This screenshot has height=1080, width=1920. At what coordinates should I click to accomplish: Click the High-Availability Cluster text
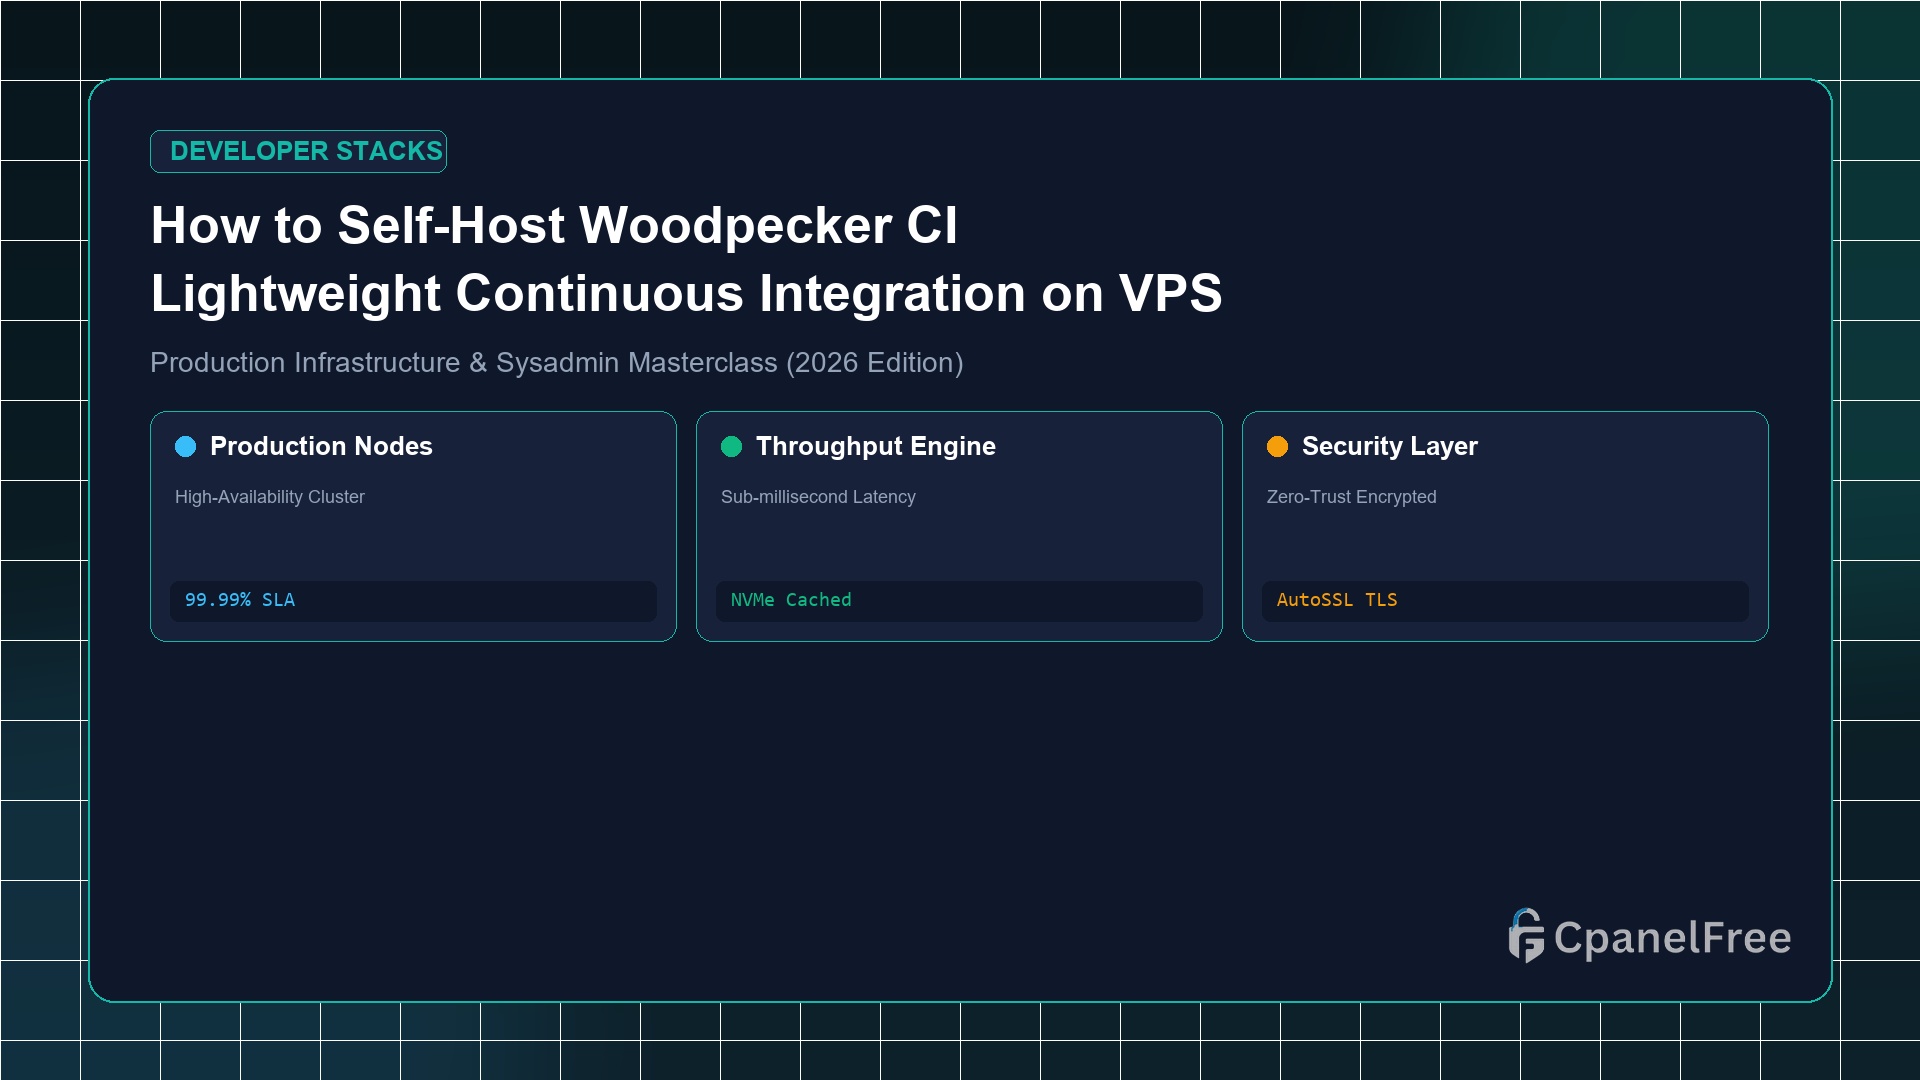[270, 497]
